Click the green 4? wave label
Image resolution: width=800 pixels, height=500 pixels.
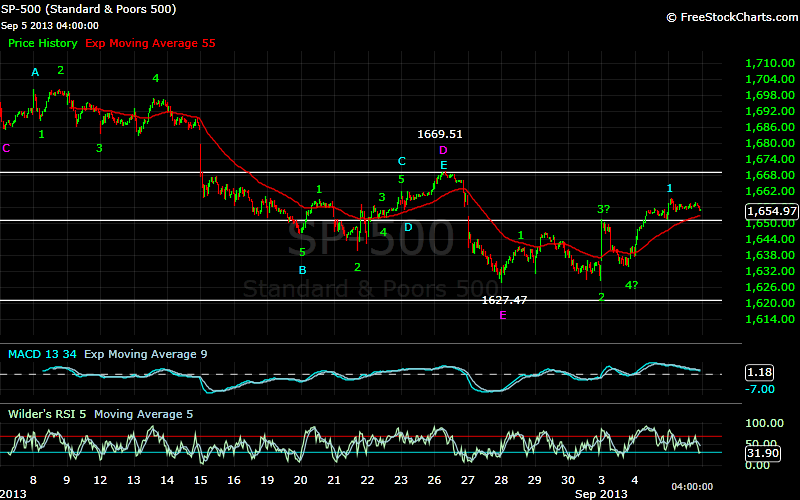pyautogui.click(x=632, y=285)
